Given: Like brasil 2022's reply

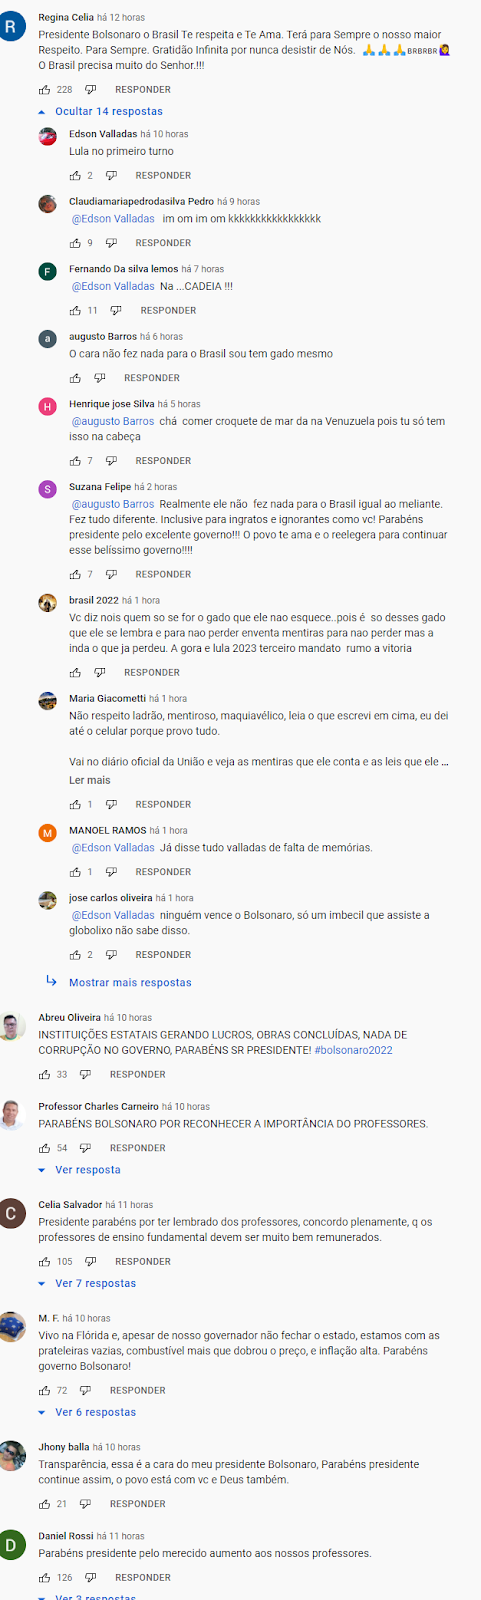Looking at the screenshot, I should (75, 673).
